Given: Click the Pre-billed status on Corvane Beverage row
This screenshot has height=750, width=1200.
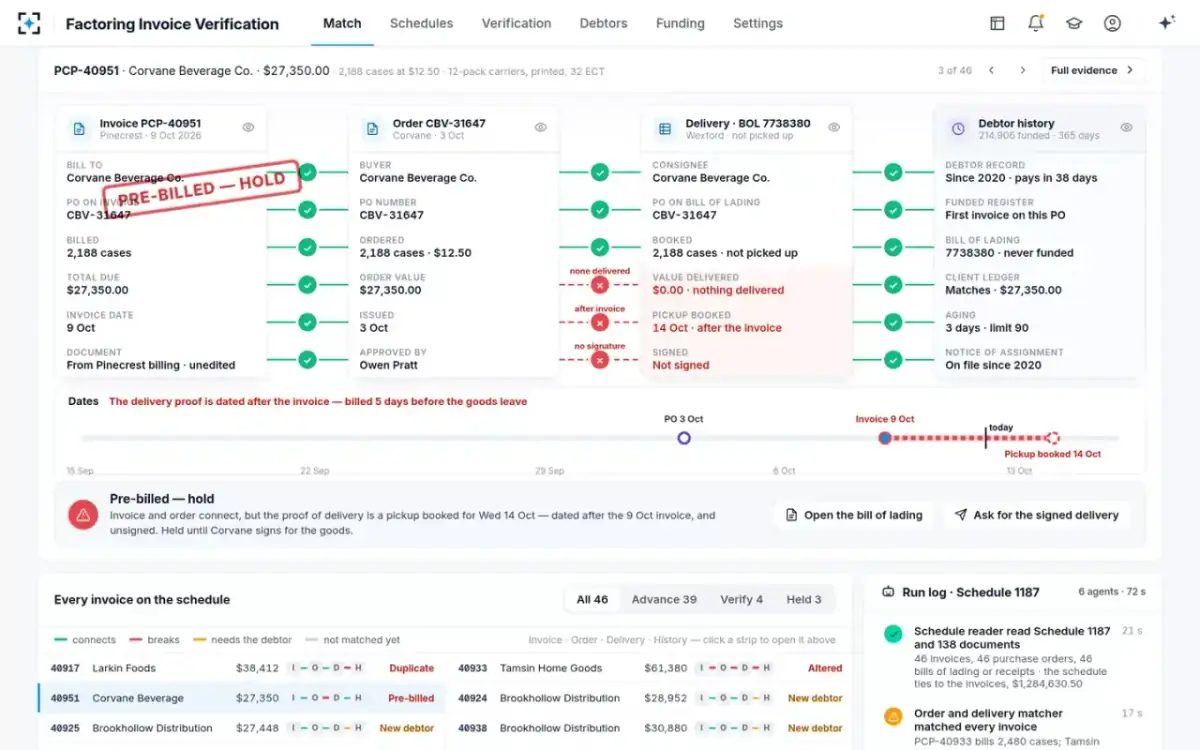Looking at the screenshot, I should pyautogui.click(x=411, y=698).
